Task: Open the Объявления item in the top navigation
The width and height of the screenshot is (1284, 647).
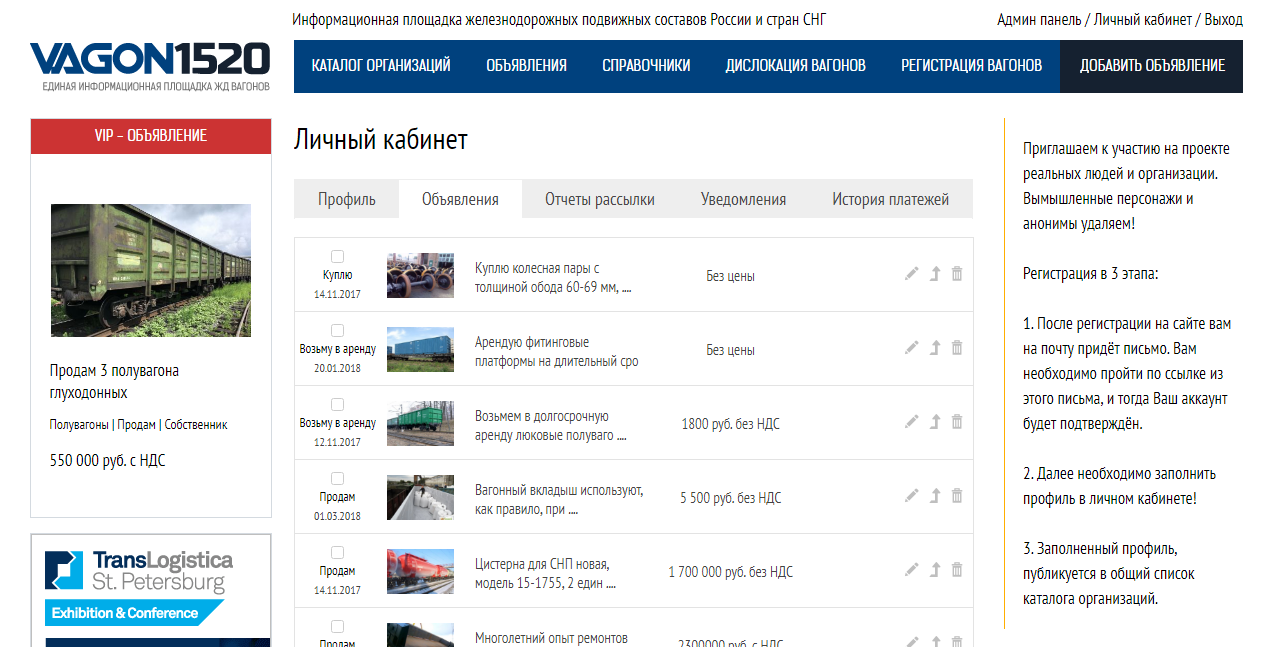Action: [526, 66]
